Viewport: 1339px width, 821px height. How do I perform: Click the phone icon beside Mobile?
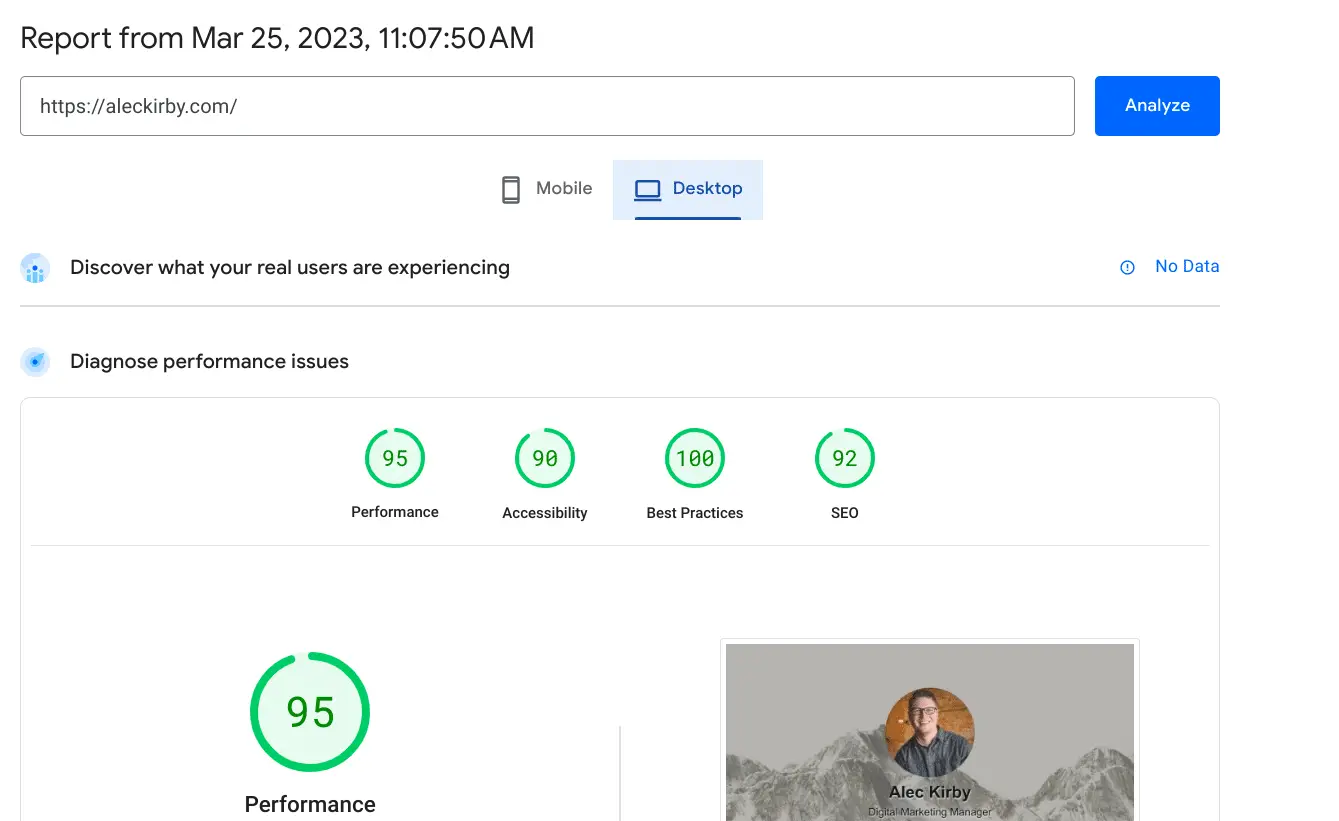[511, 189]
